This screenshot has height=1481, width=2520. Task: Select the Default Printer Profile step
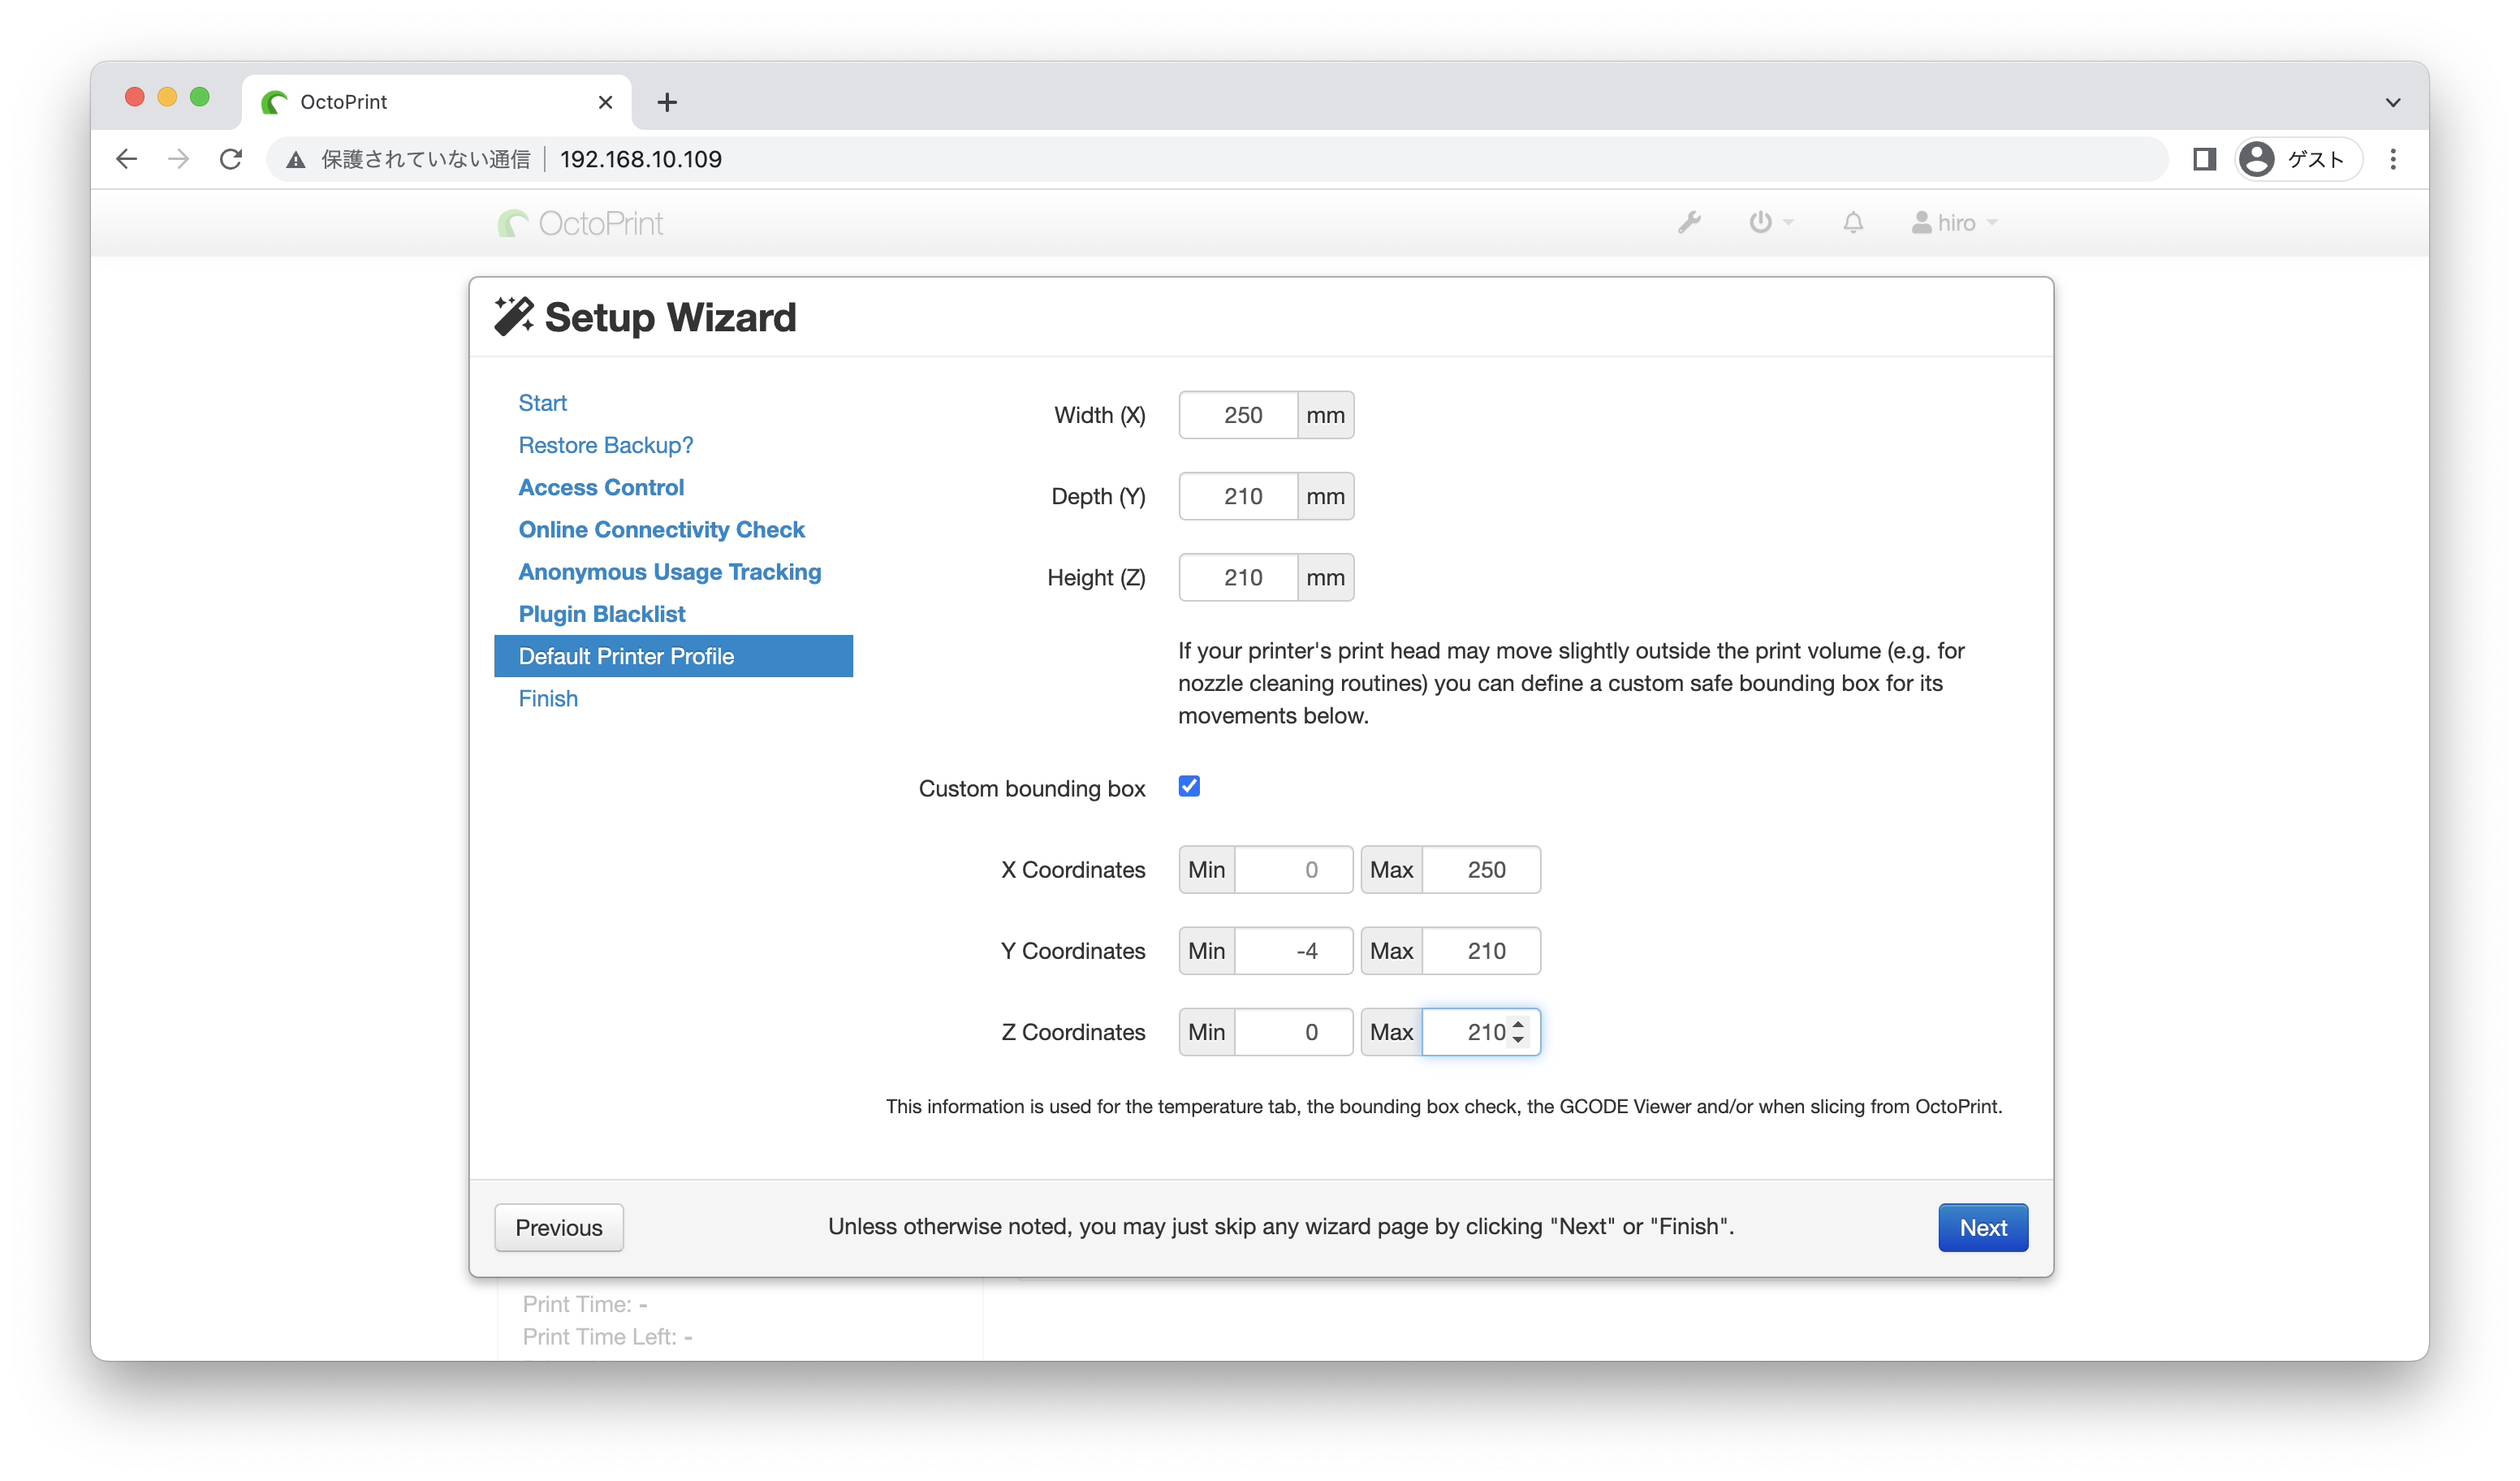point(673,656)
